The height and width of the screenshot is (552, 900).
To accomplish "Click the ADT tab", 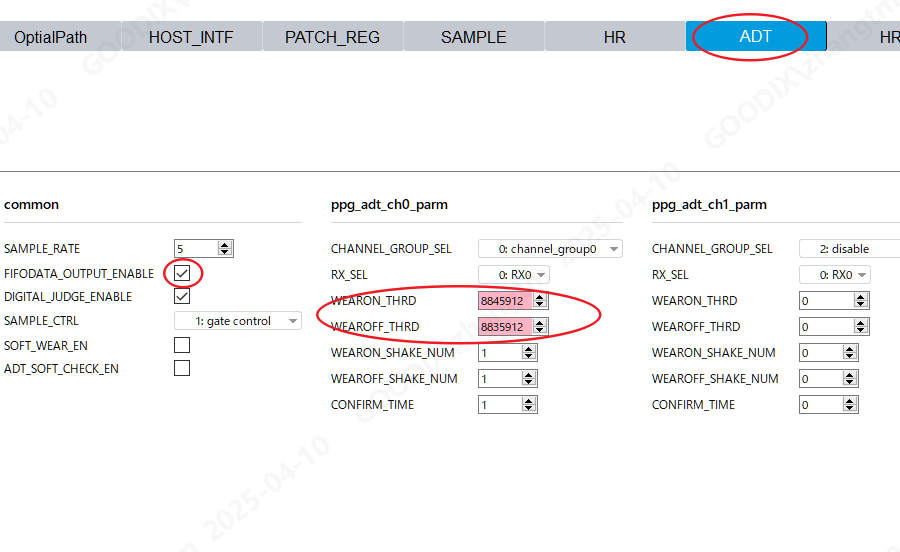I will (756, 37).
